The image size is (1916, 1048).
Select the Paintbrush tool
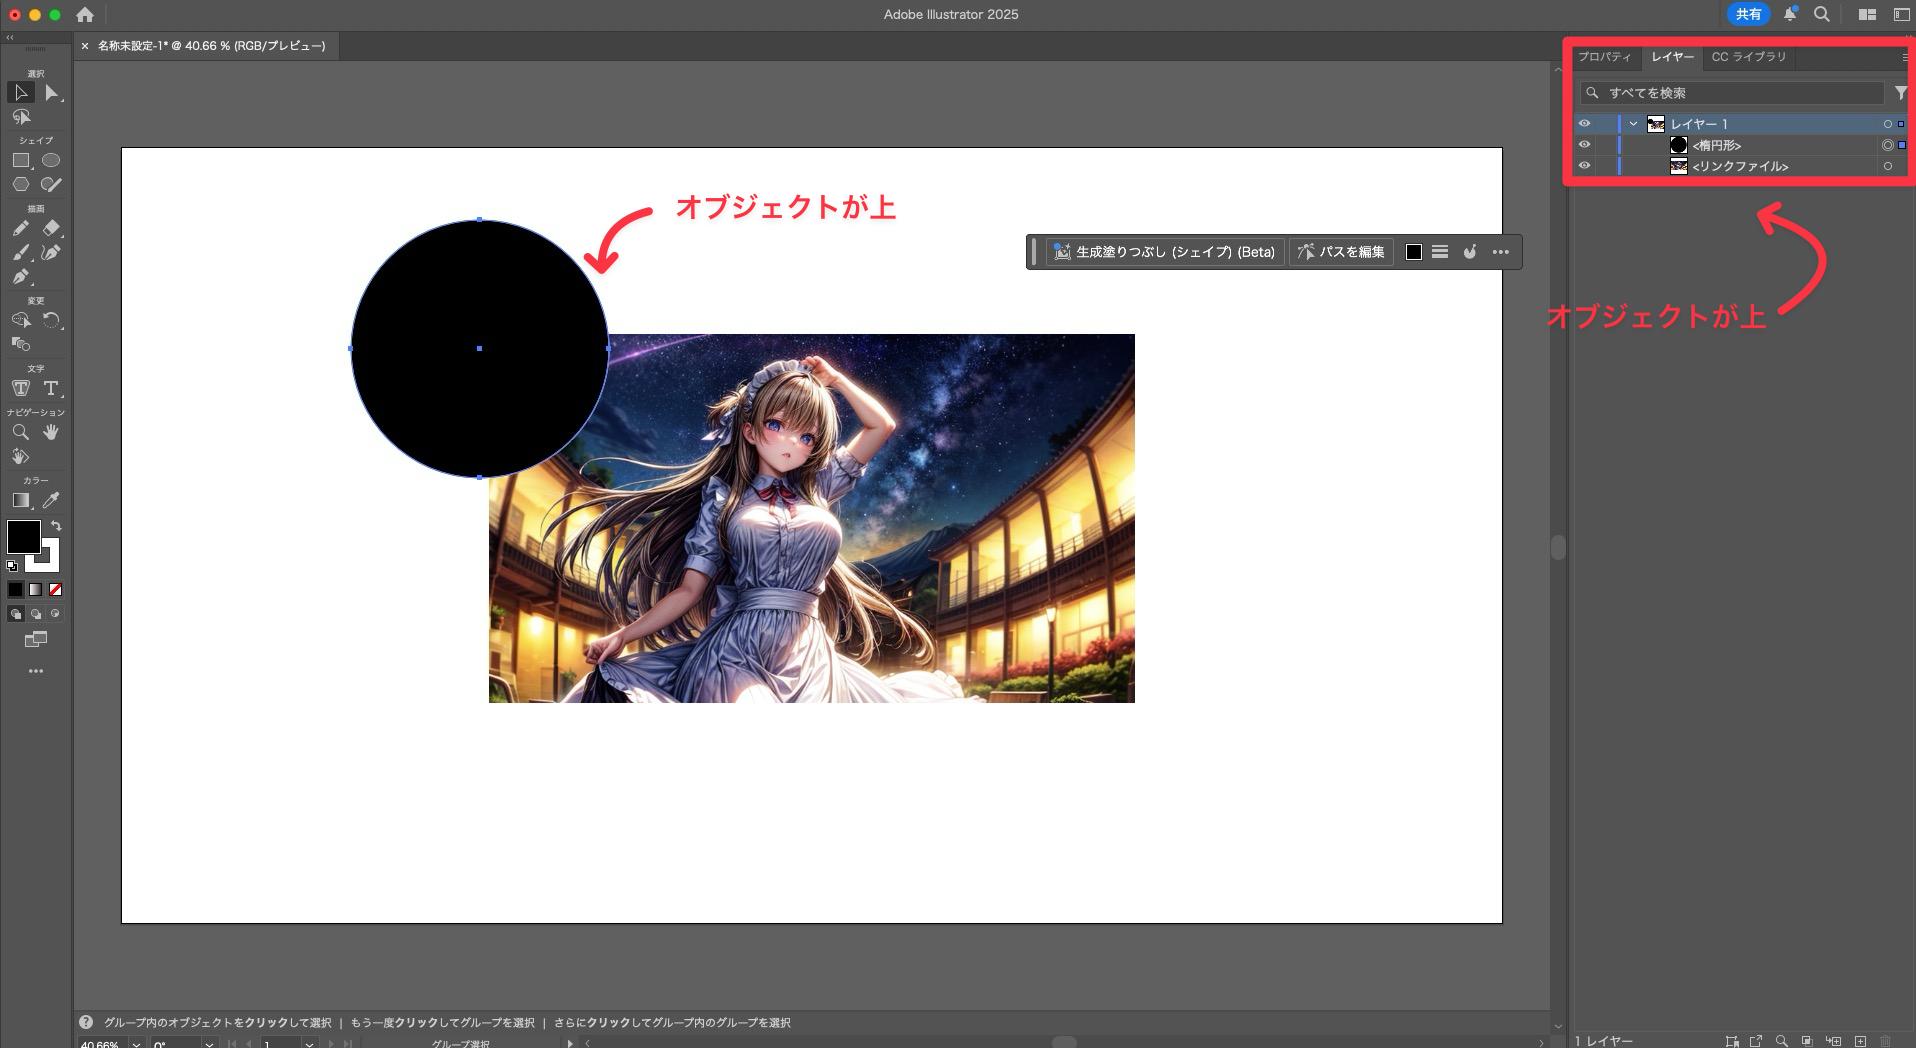coord(20,252)
